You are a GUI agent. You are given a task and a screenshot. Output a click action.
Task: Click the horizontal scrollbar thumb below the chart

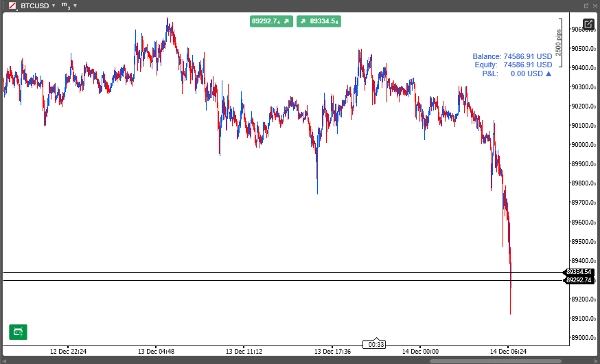coord(496,361)
